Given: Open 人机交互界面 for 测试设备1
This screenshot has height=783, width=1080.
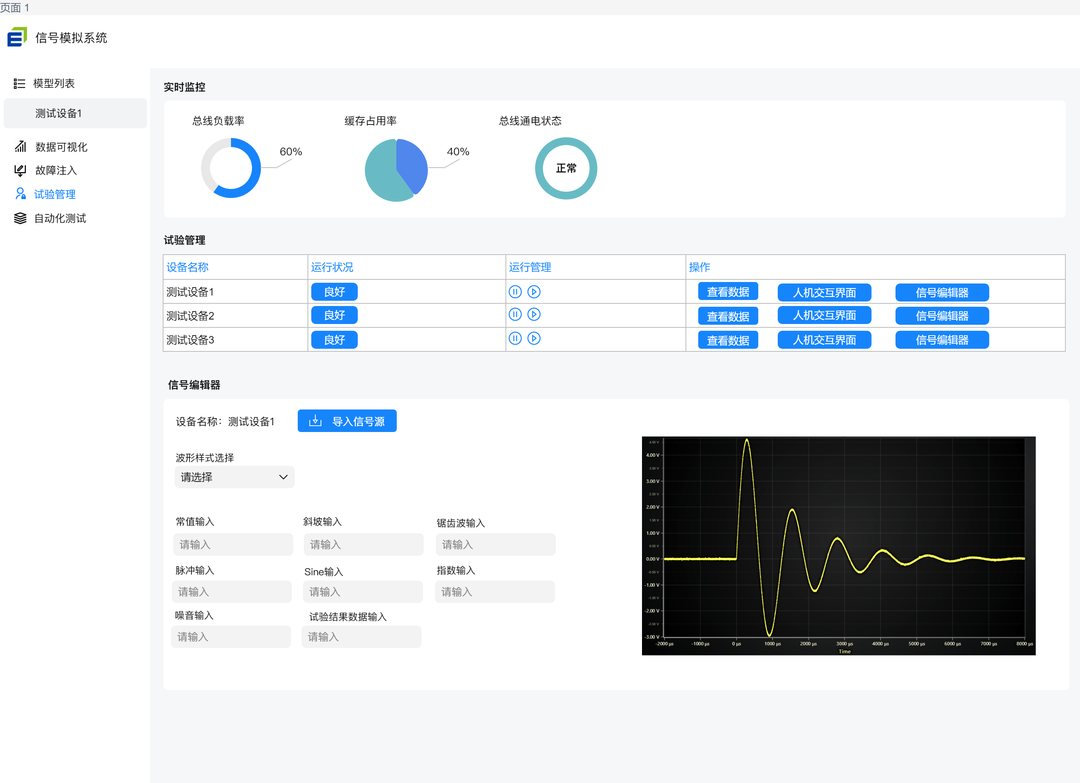Looking at the screenshot, I should (824, 292).
